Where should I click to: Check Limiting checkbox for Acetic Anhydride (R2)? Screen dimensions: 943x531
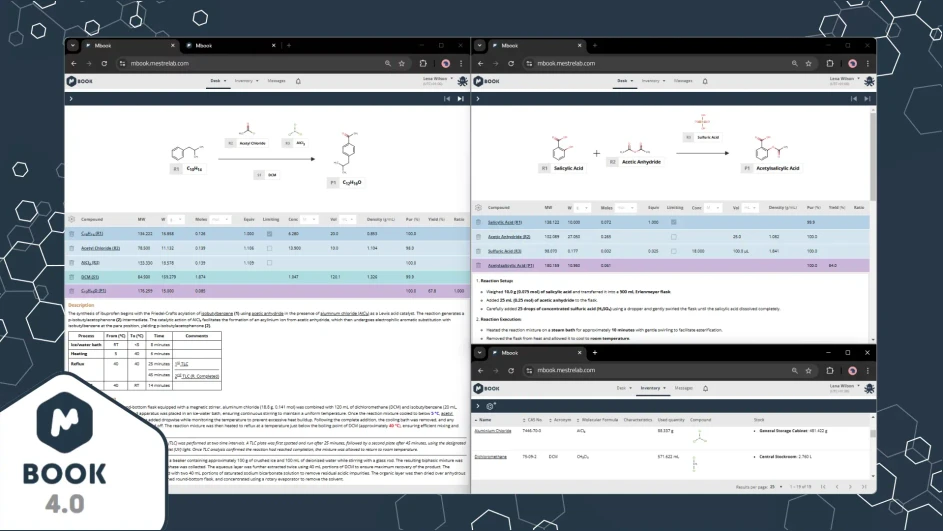pos(674,237)
